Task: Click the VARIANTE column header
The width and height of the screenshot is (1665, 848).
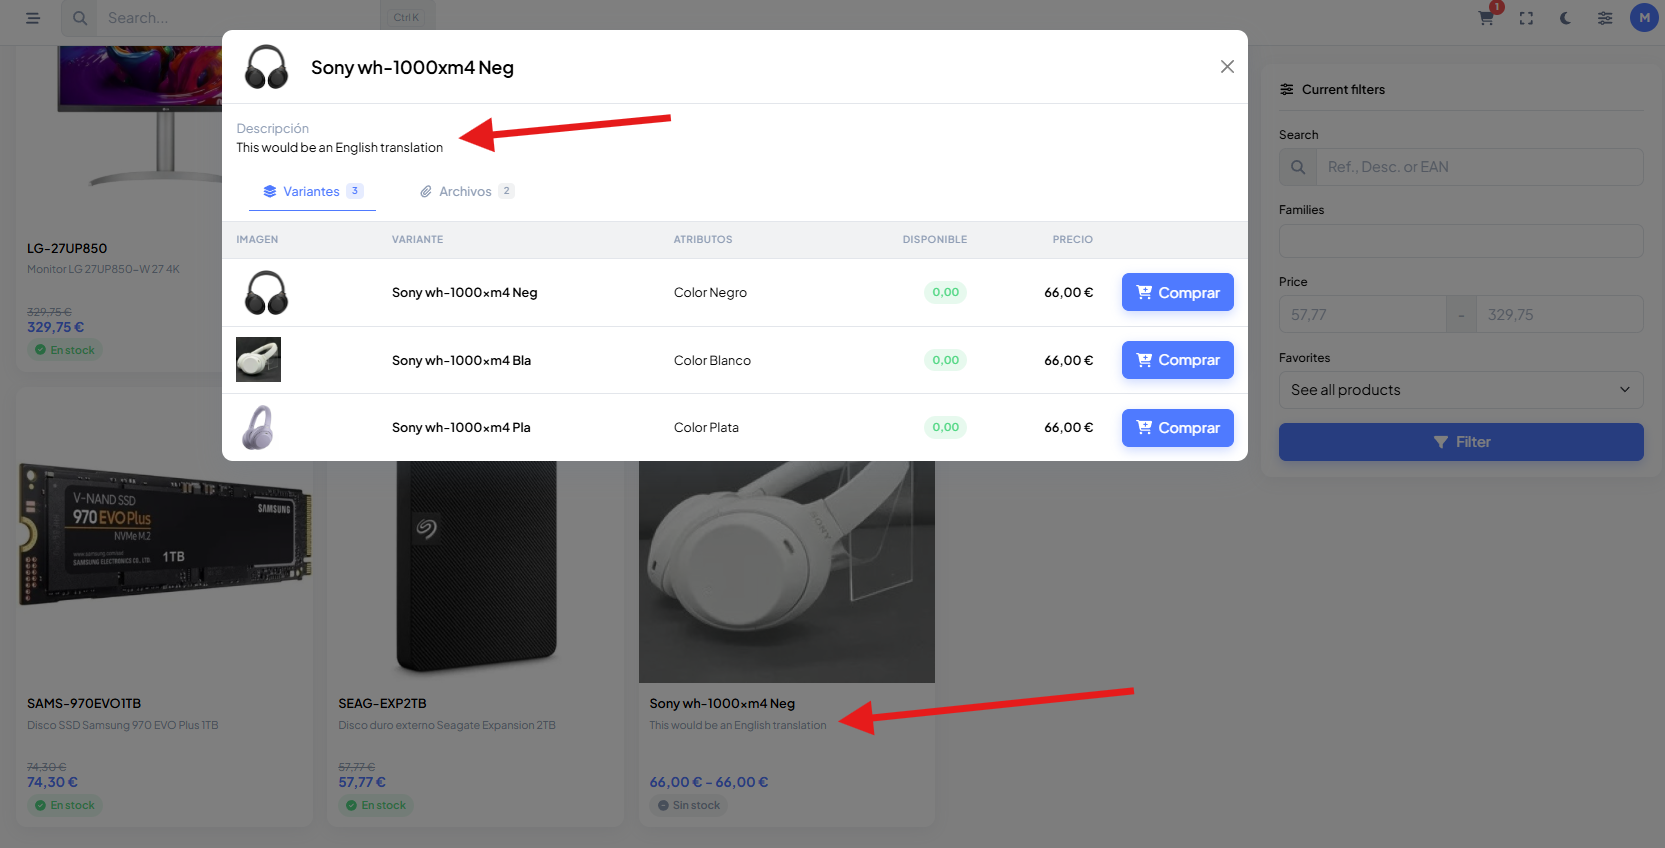Action: click(x=418, y=240)
